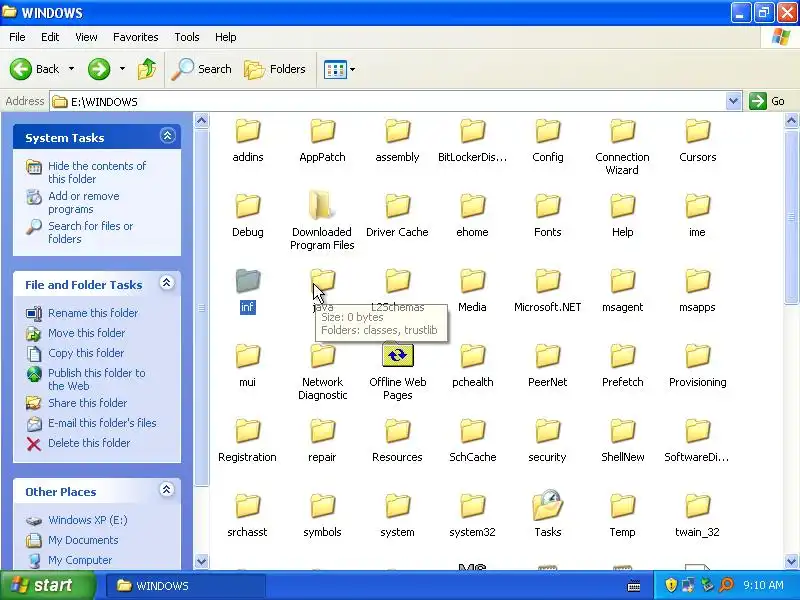The image size is (800, 600).
Task: Select the Tasks scheduled folder icon
Action: (547, 505)
